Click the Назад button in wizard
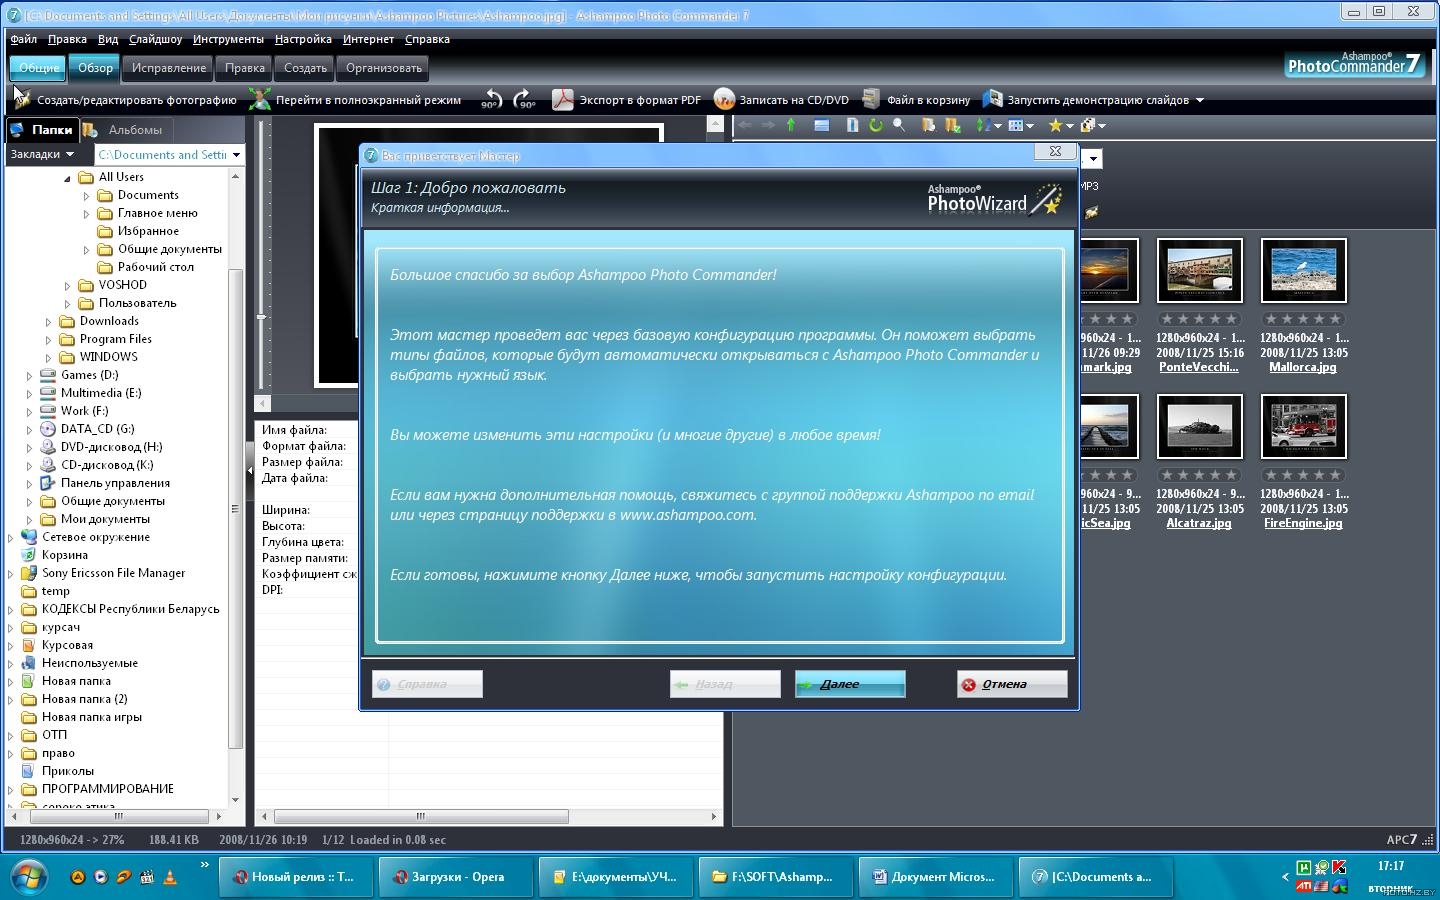 click(725, 684)
